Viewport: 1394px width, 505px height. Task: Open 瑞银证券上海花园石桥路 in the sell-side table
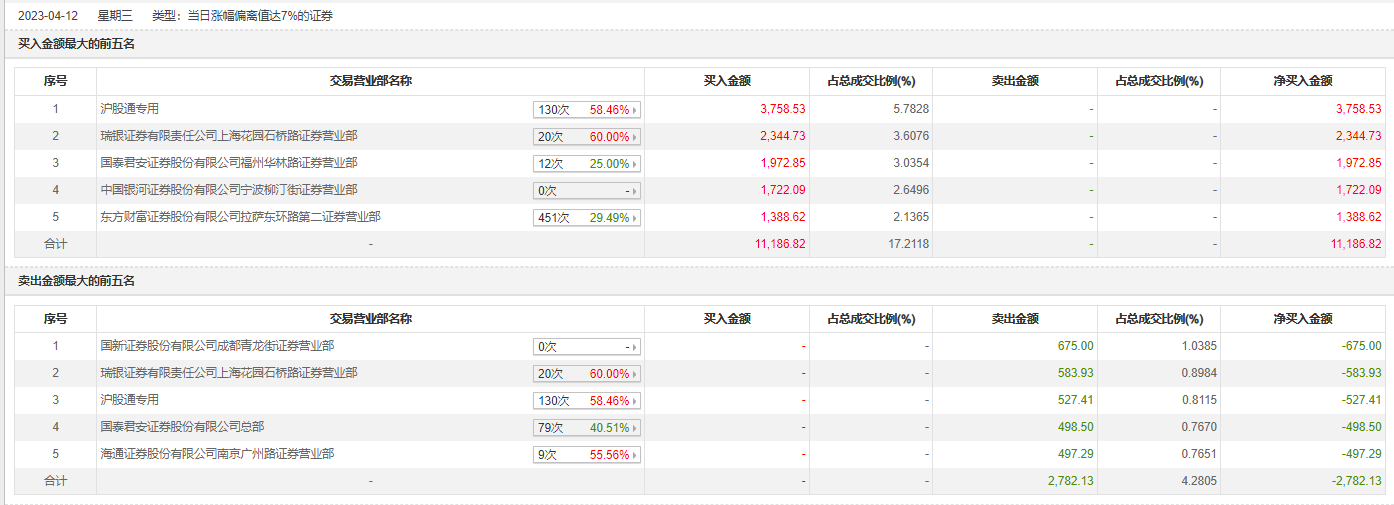coord(229,373)
